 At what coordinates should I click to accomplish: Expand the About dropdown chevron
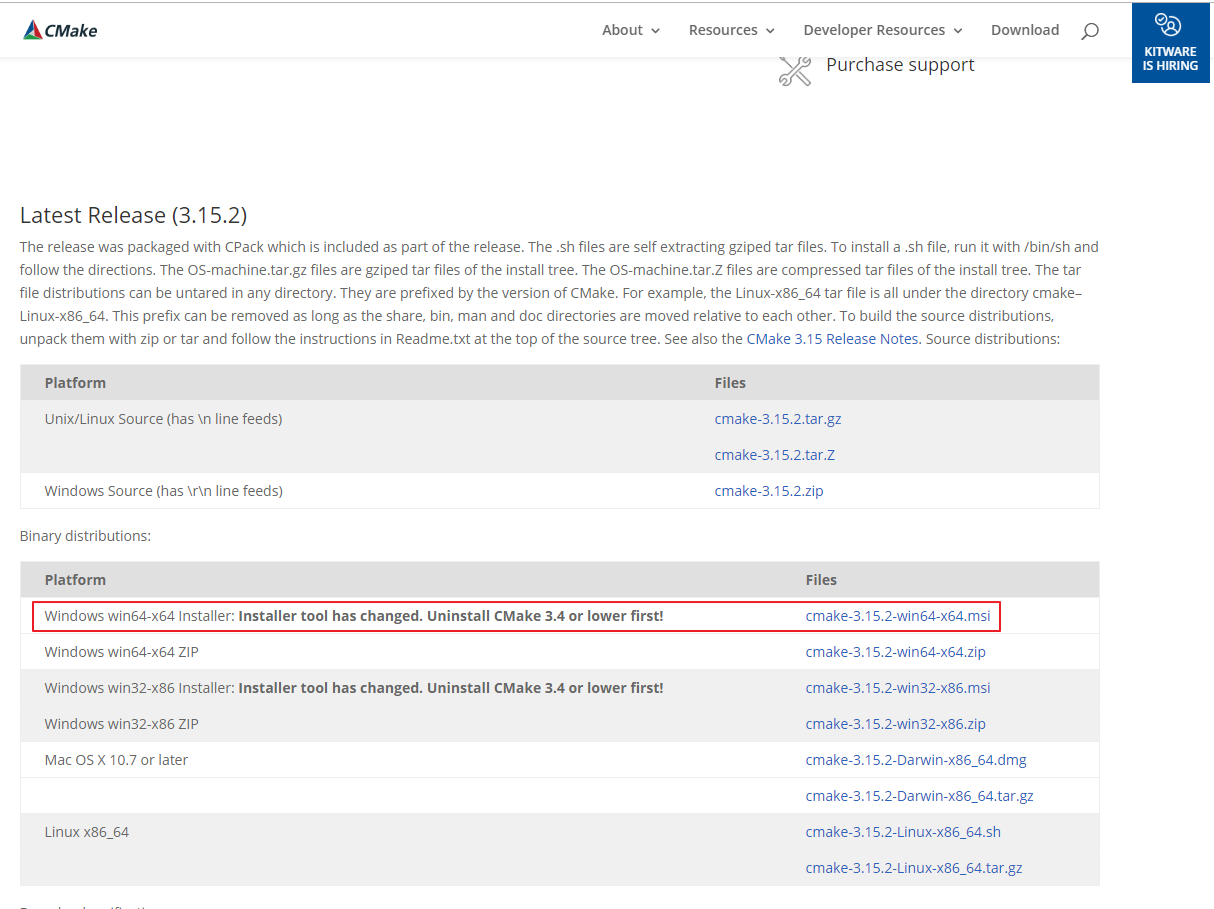point(656,31)
